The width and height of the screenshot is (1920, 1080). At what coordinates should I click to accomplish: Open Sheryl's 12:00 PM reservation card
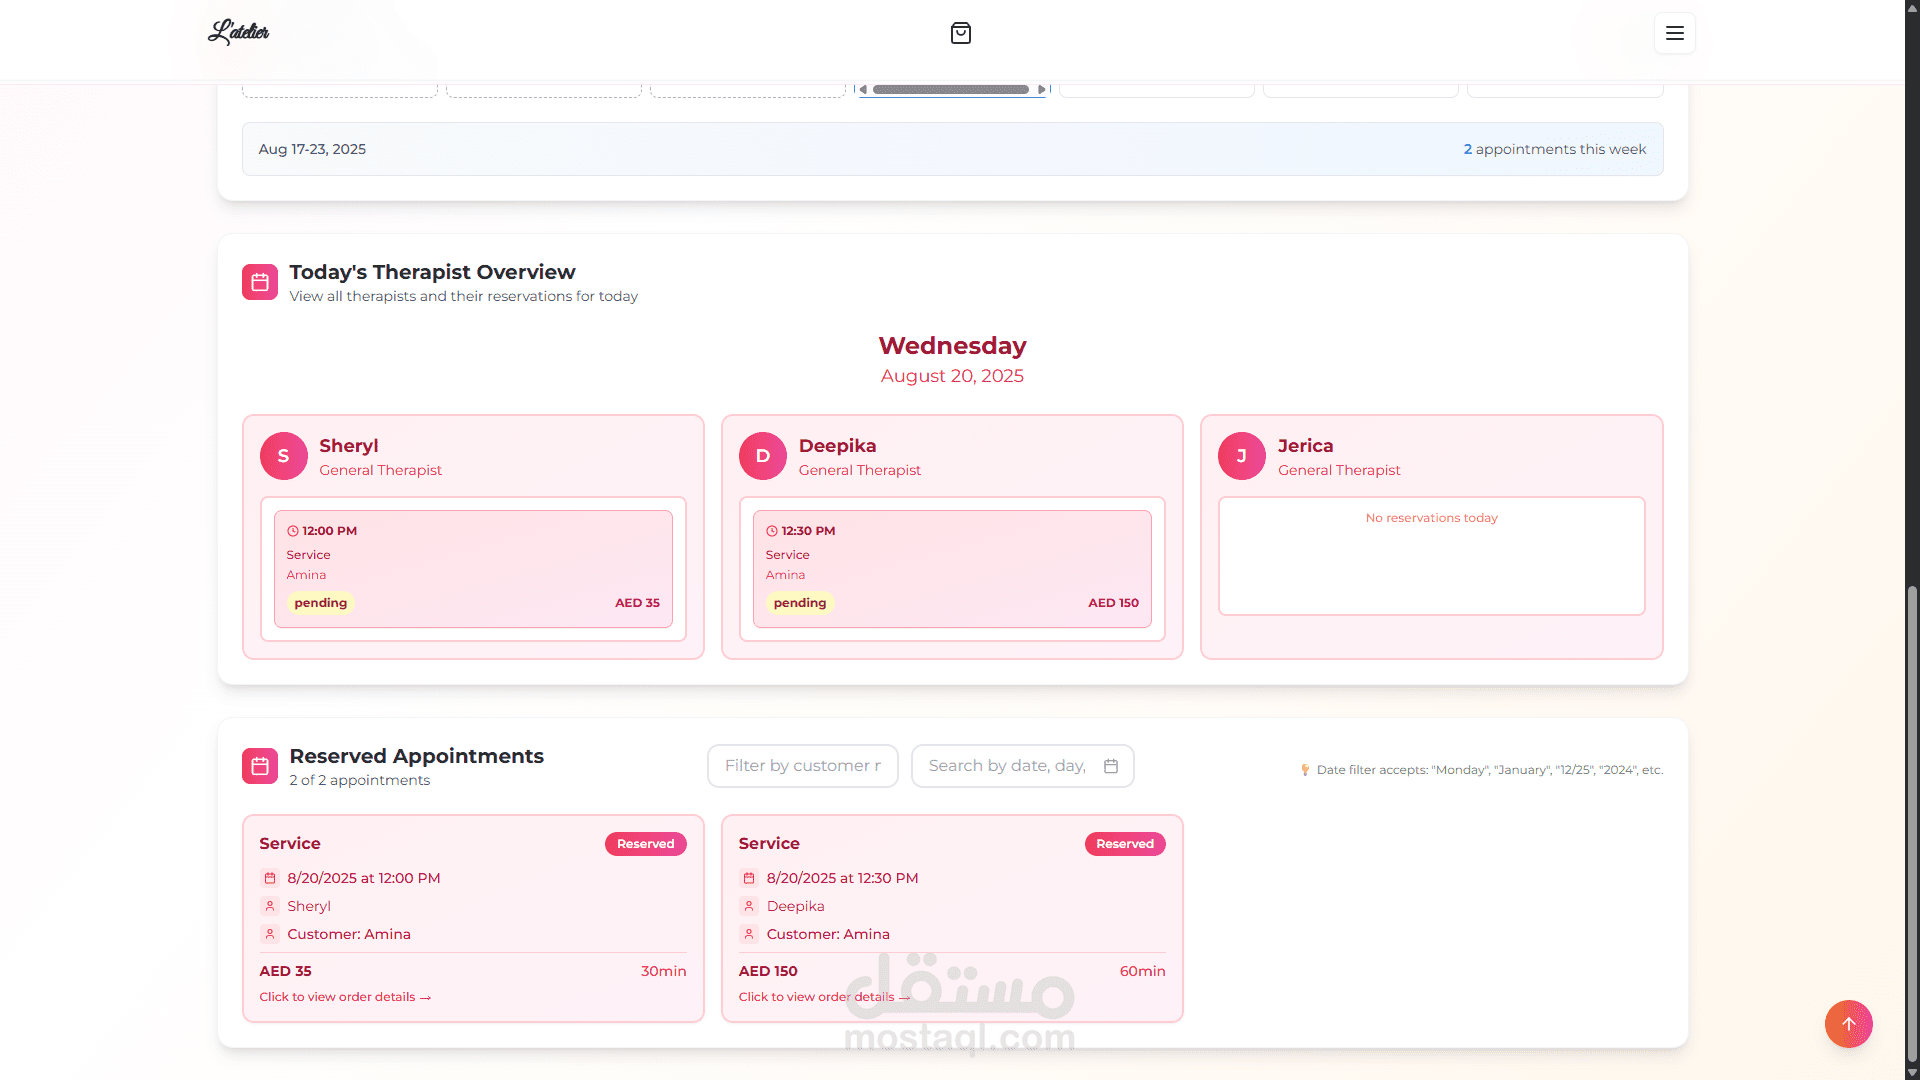tap(473, 568)
